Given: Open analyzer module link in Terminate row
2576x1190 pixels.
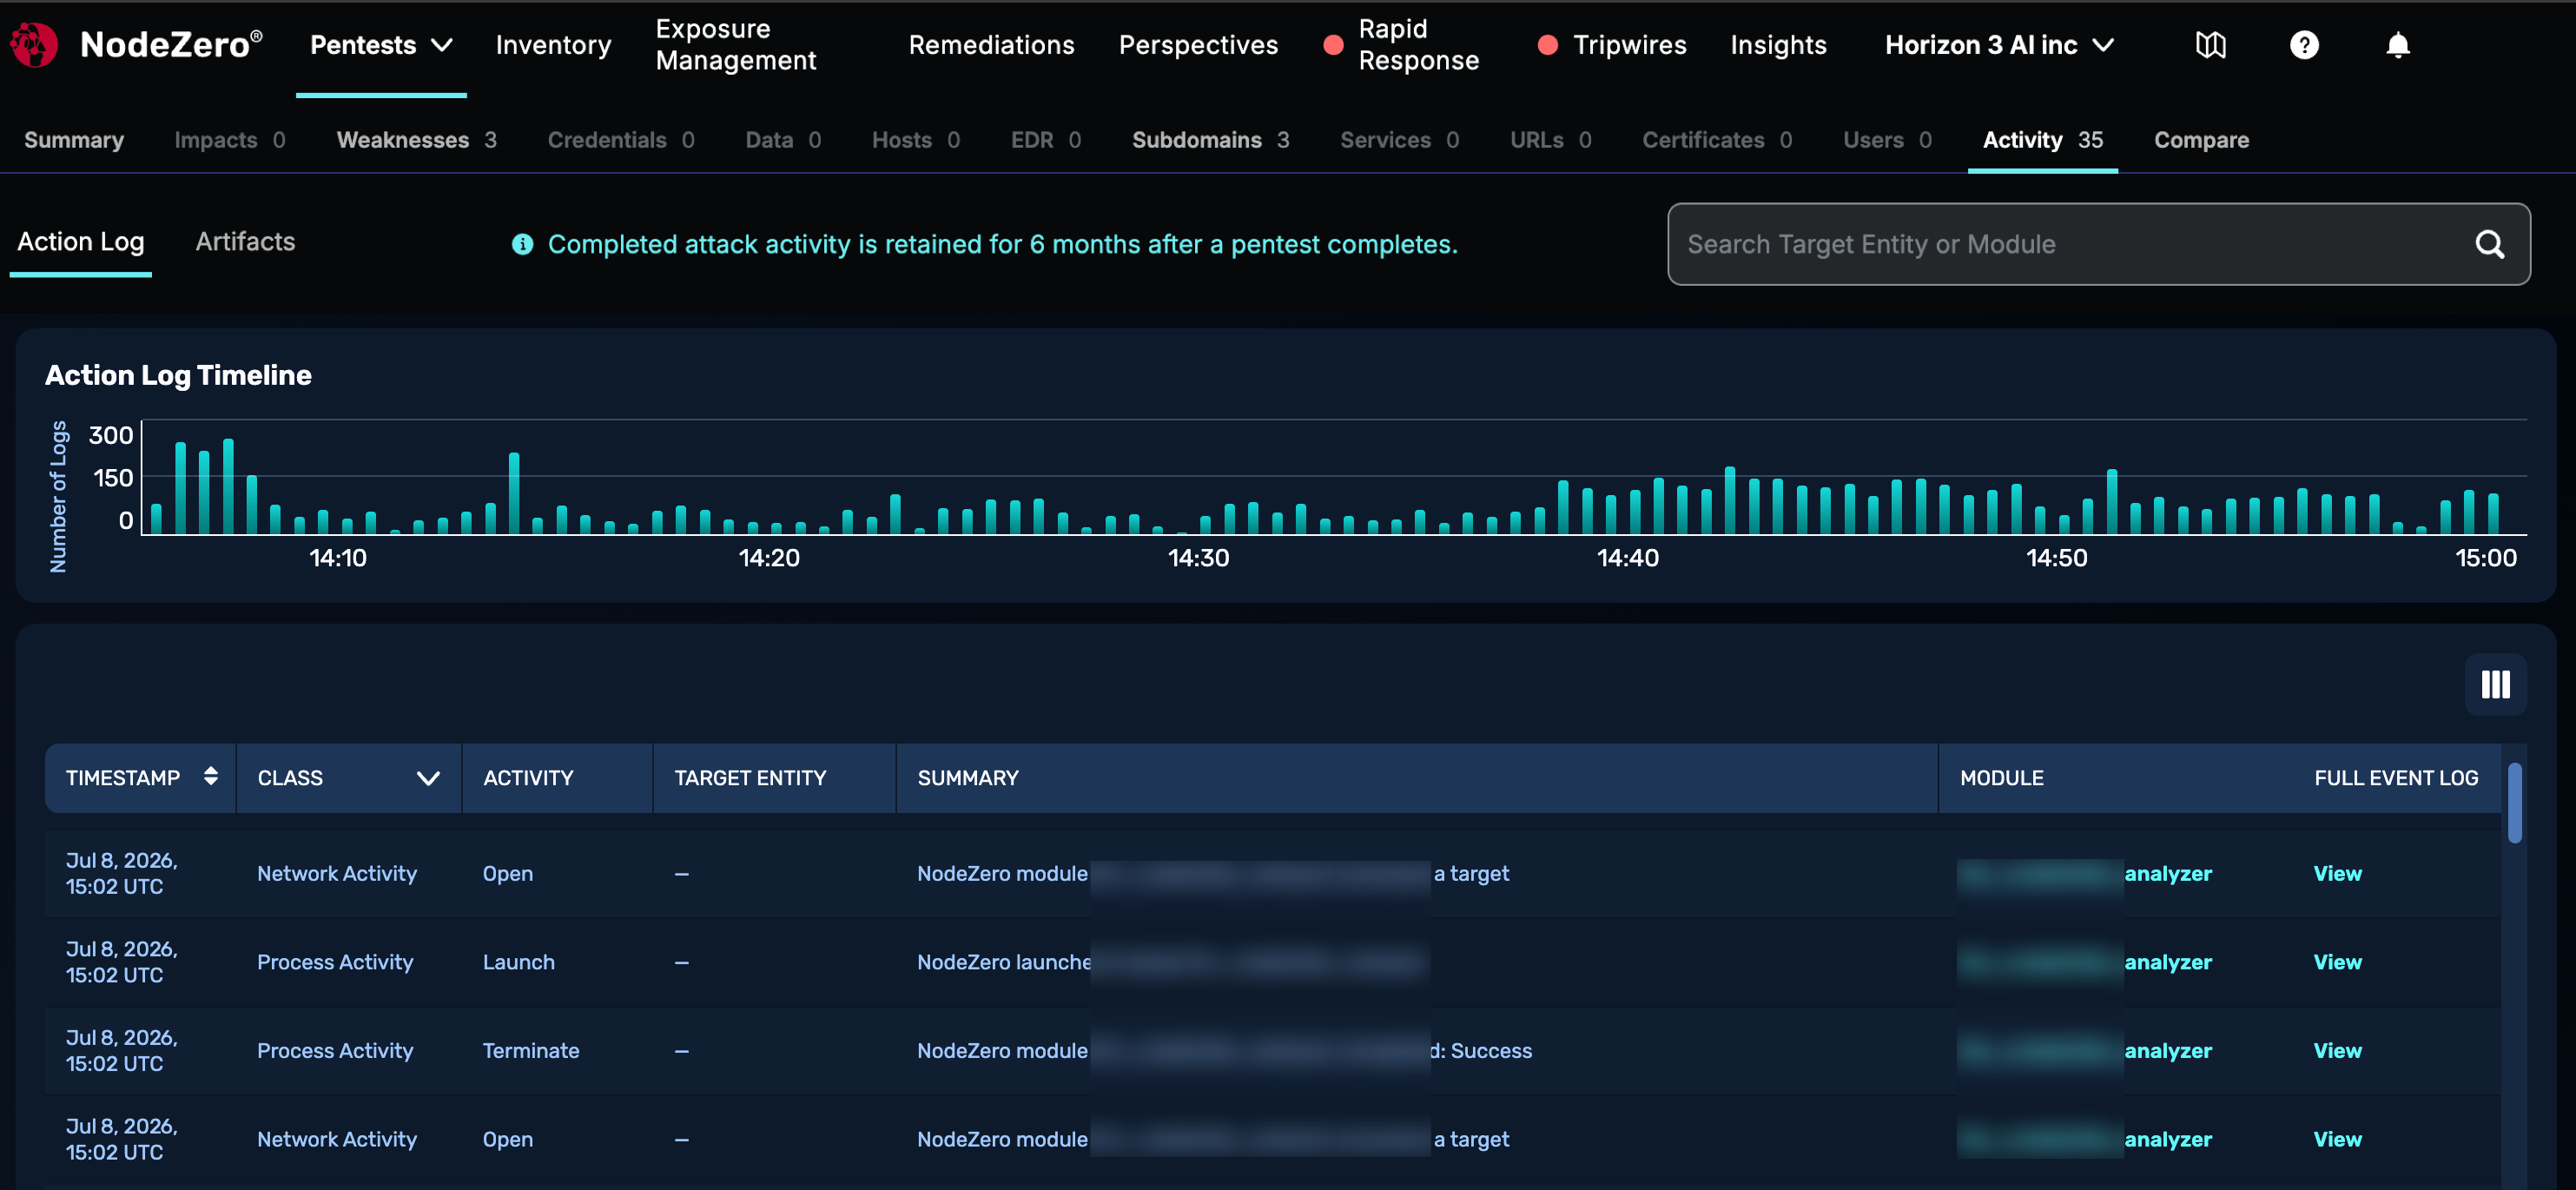Looking at the screenshot, I should click(x=2167, y=1050).
